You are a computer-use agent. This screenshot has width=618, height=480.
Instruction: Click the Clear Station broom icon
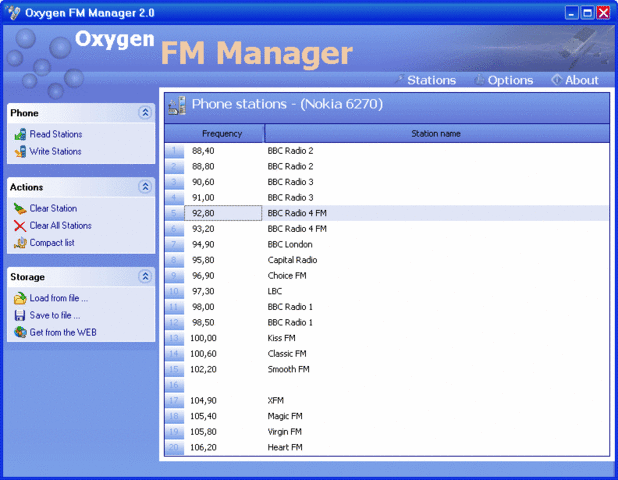20,208
